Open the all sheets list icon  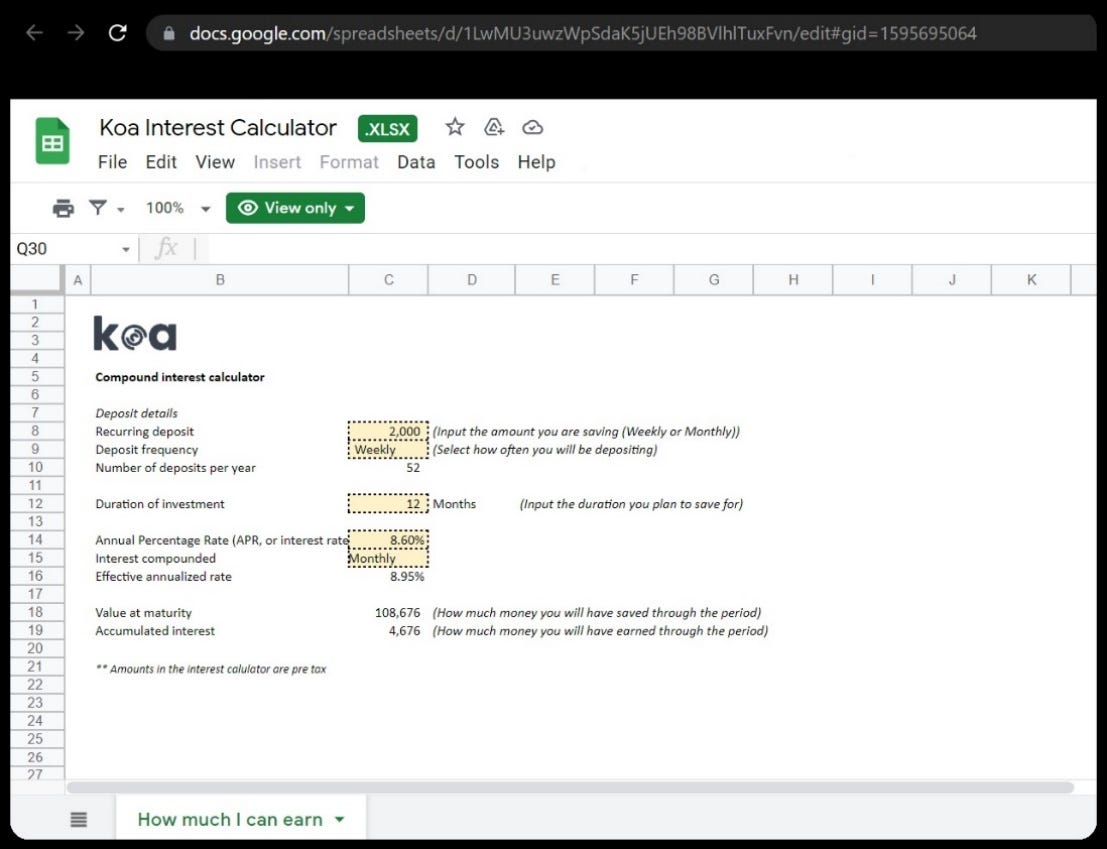tap(79, 819)
